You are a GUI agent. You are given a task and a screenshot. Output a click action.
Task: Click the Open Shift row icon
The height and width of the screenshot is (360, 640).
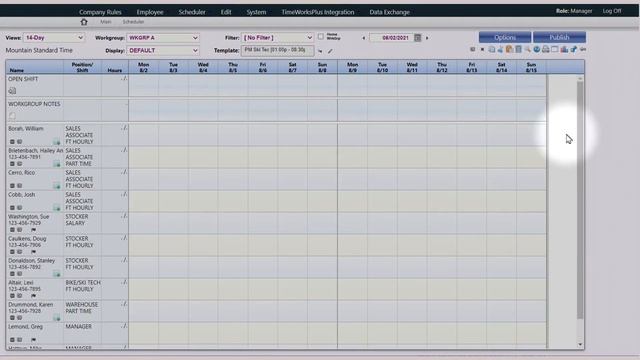coord(12,91)
